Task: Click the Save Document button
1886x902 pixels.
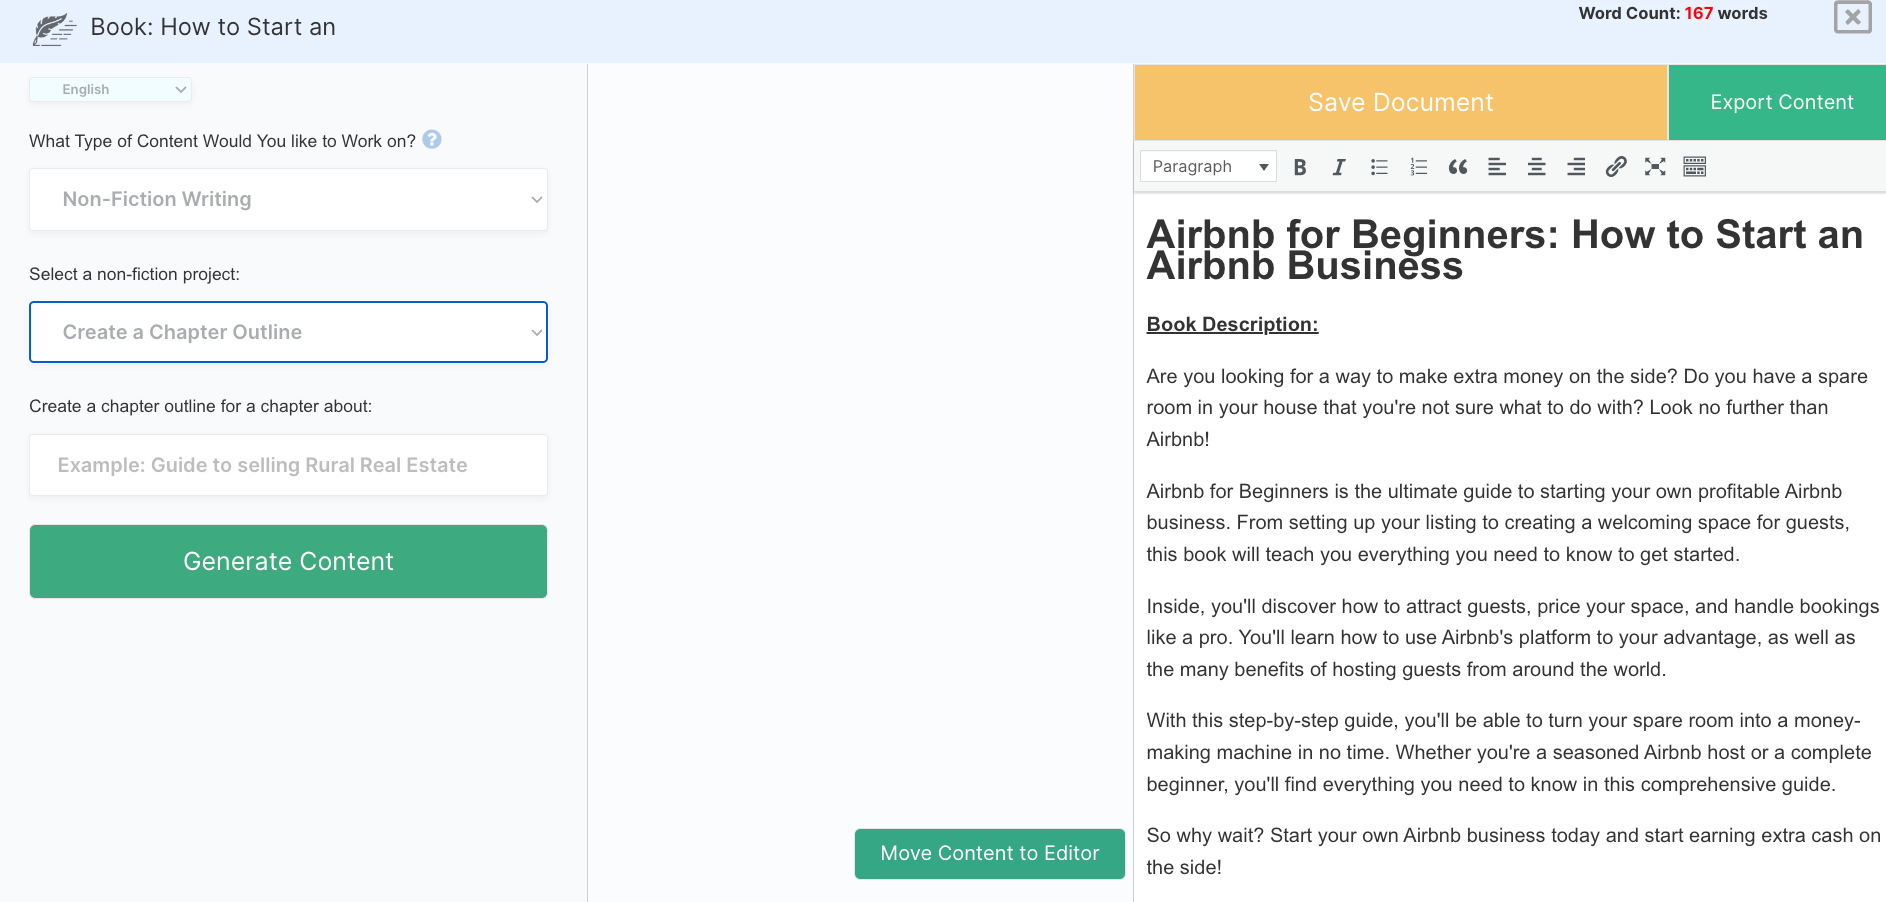Action: (x=1400, y=102)
